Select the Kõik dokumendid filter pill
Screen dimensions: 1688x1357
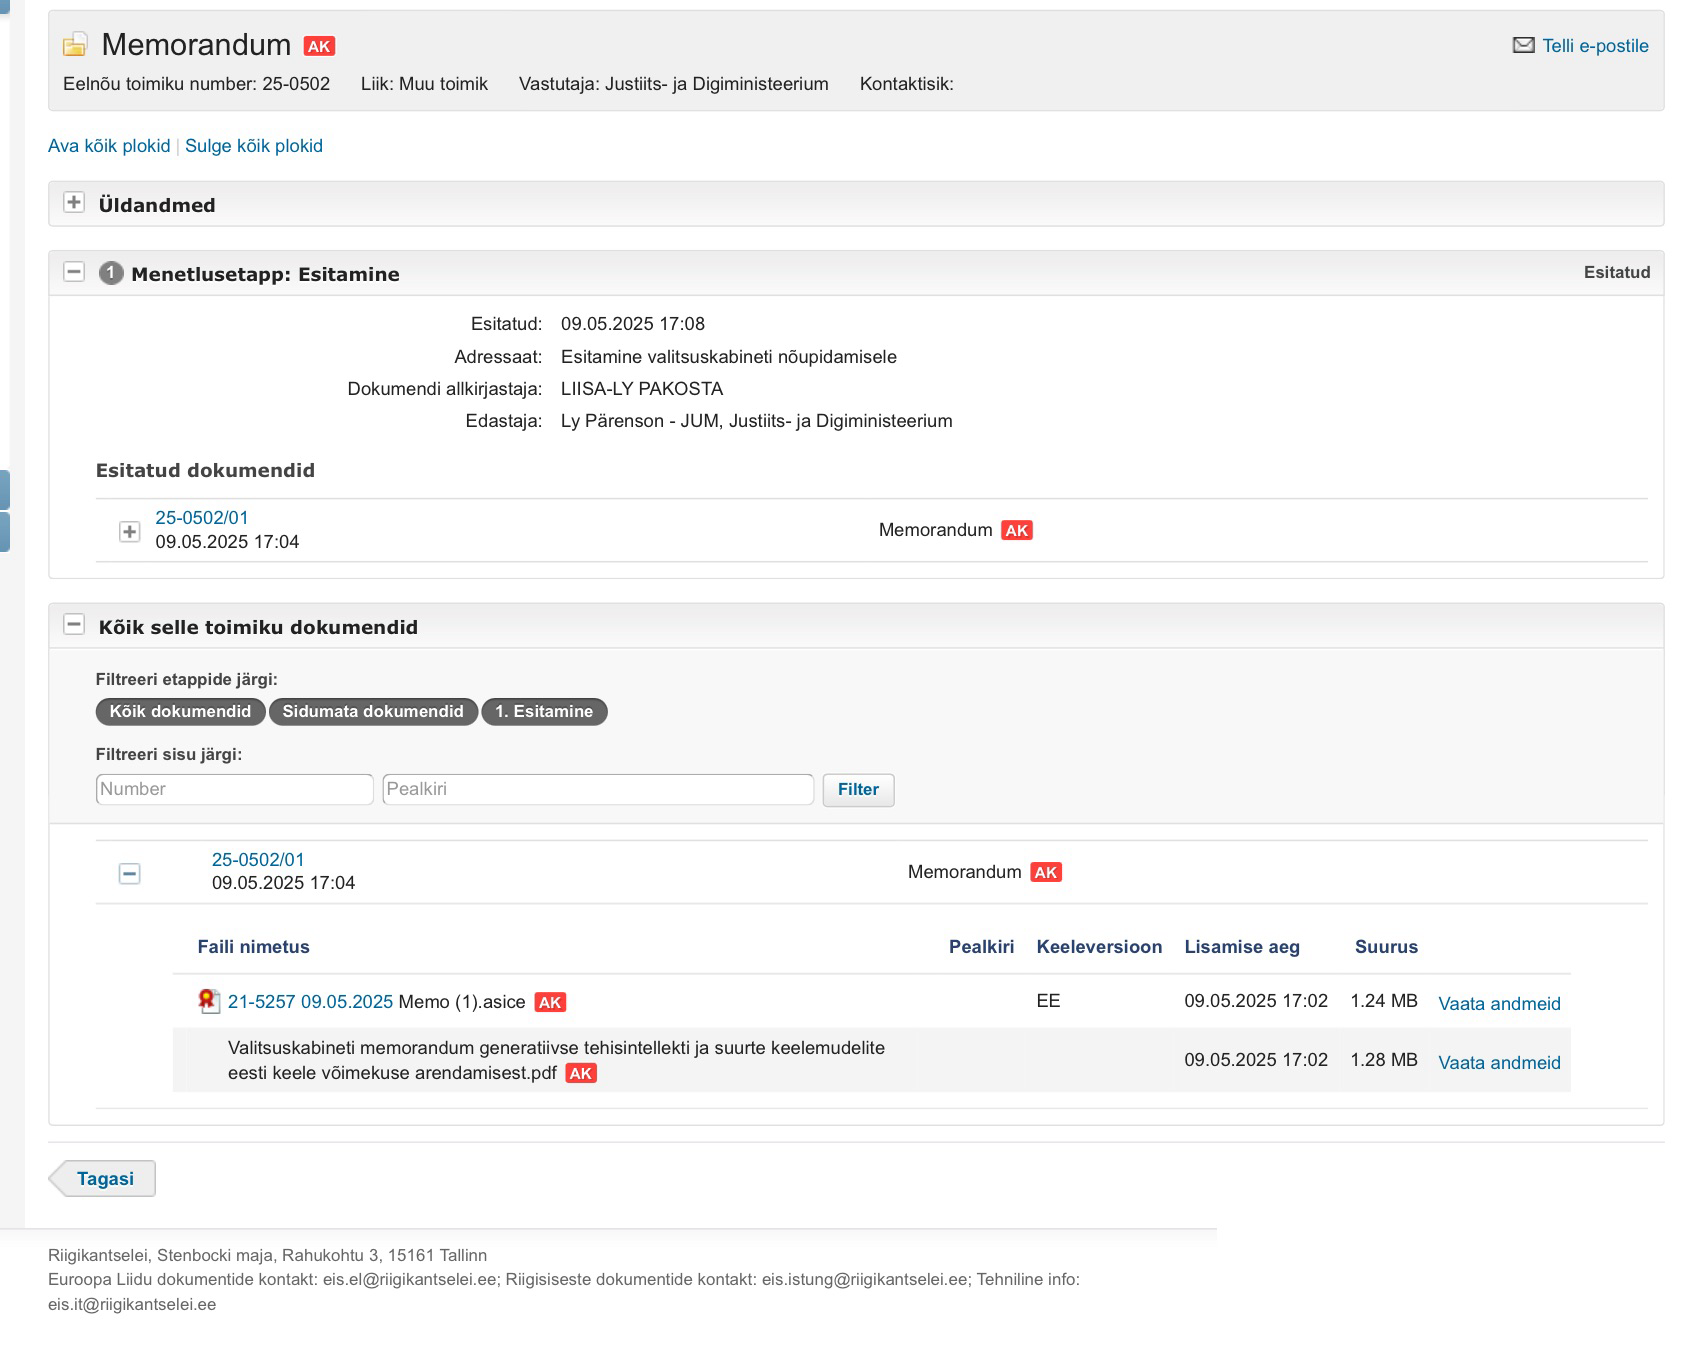tap(180, 711)
